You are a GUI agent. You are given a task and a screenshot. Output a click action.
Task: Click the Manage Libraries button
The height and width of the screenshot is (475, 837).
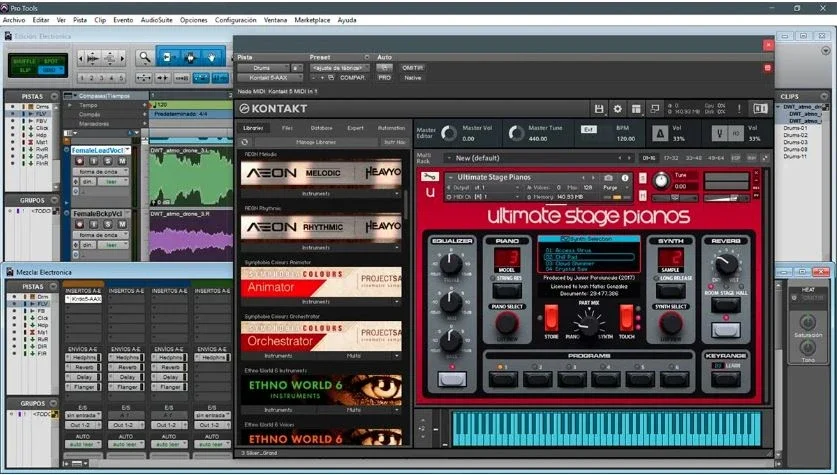[315, 142]
